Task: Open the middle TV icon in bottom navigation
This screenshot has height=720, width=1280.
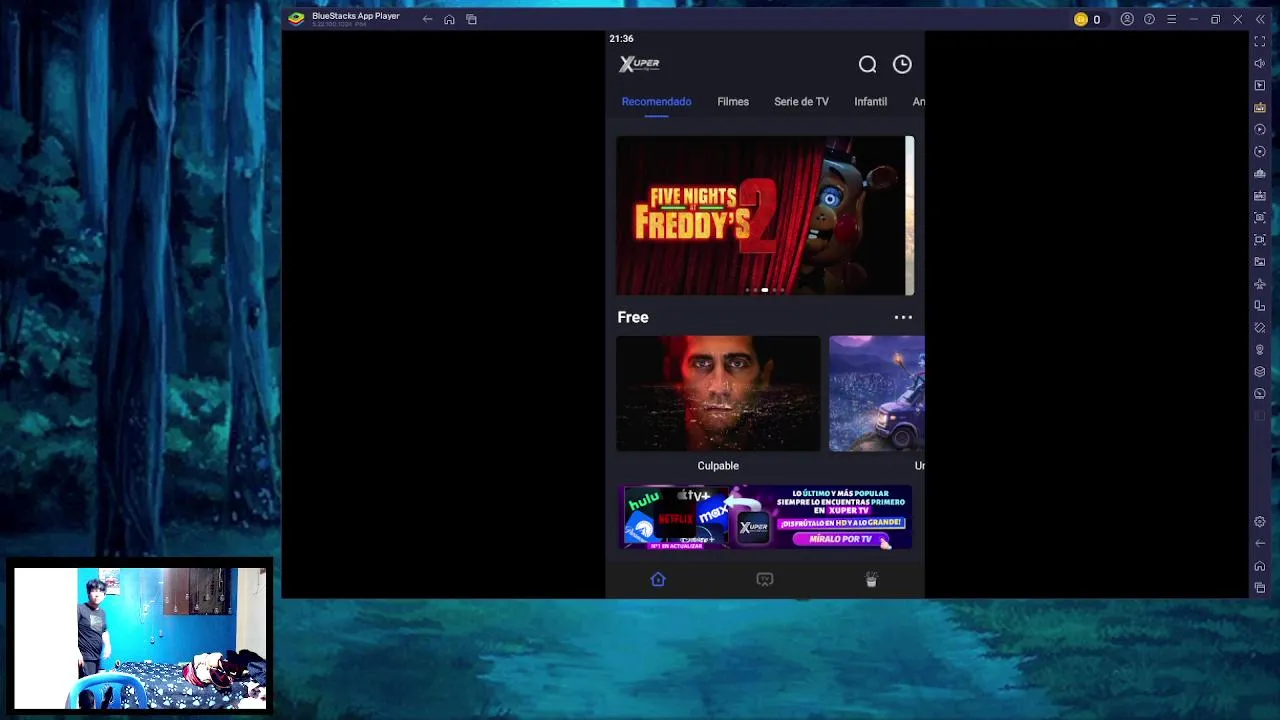Action: coord(765,580)
